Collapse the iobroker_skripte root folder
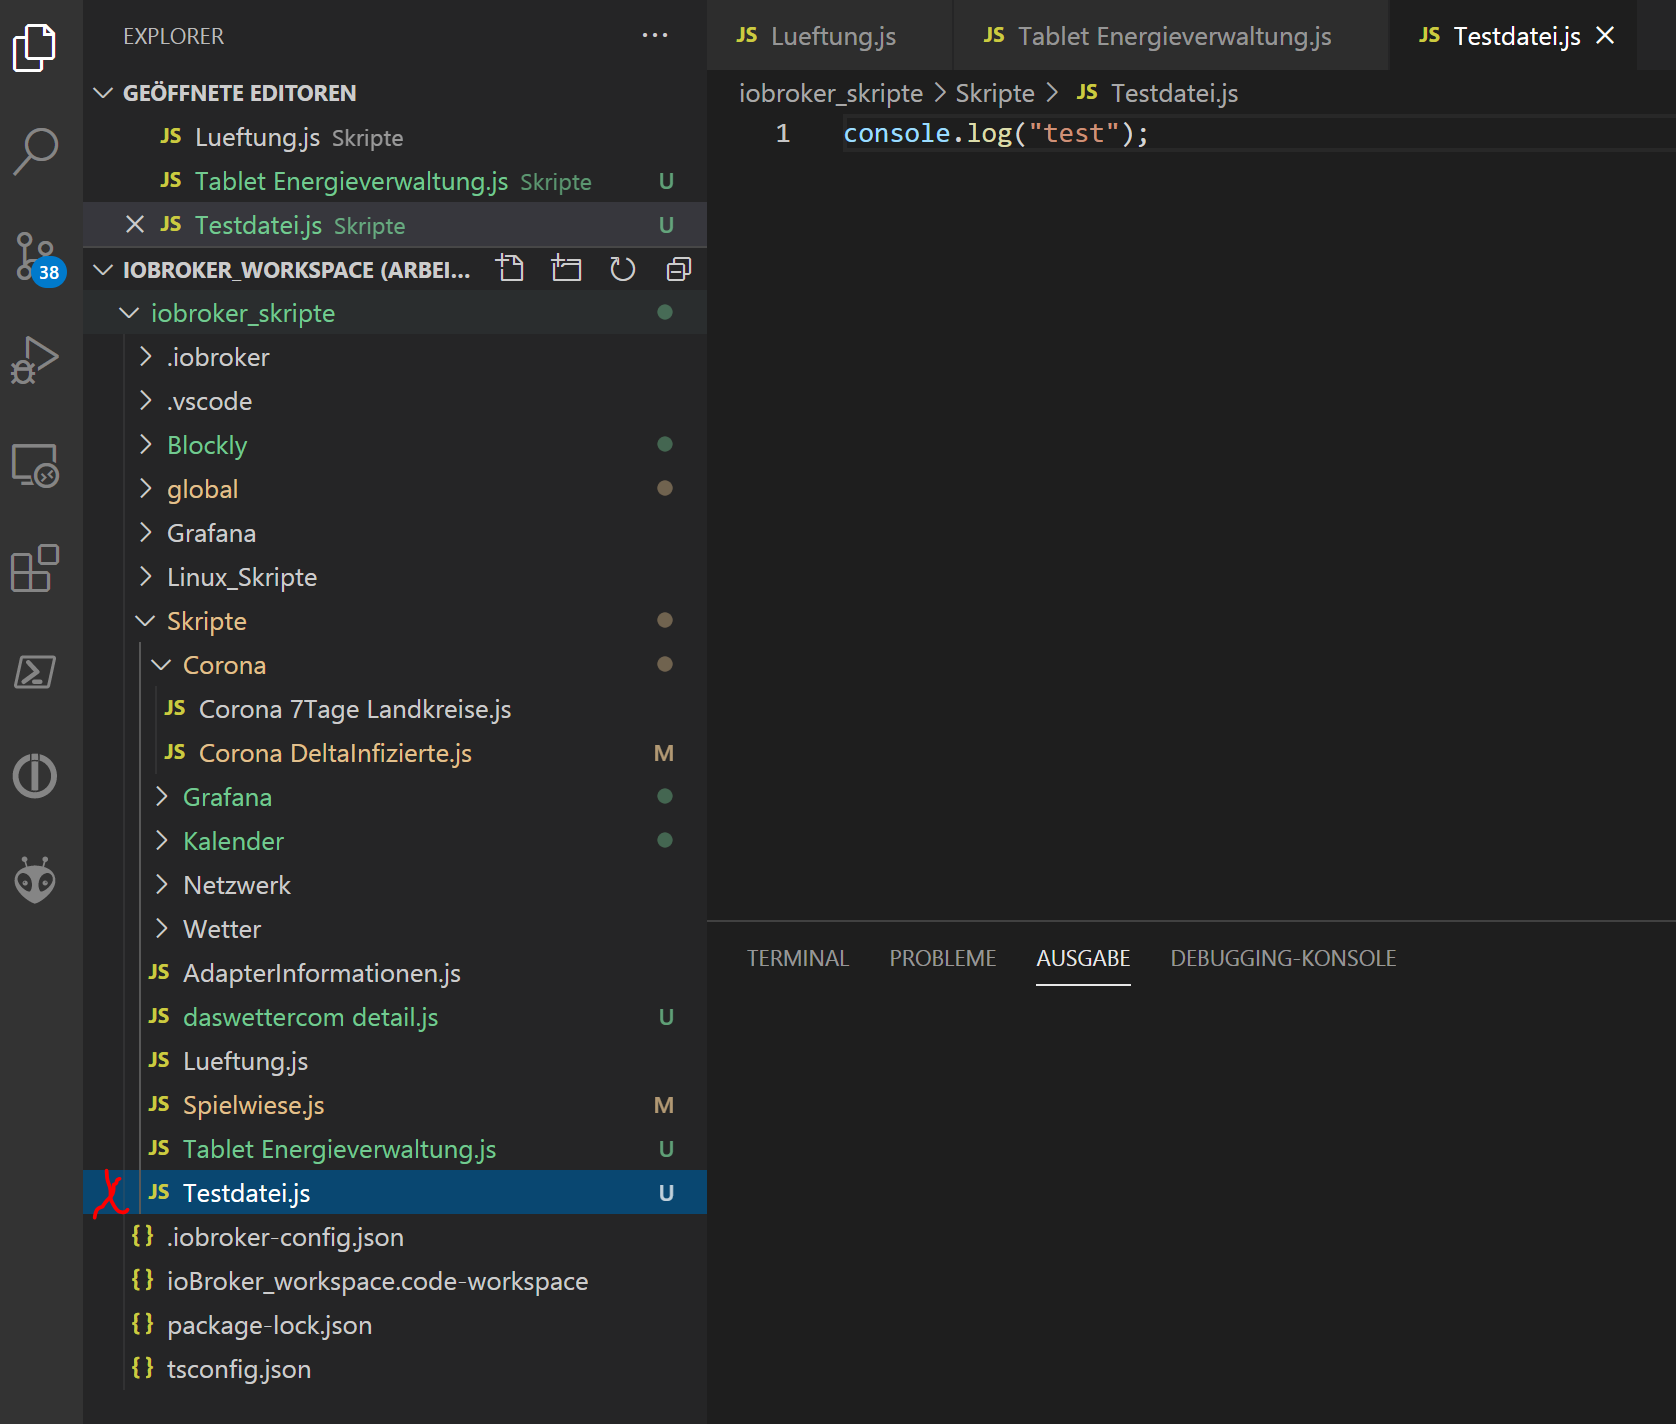 (129, 313)
